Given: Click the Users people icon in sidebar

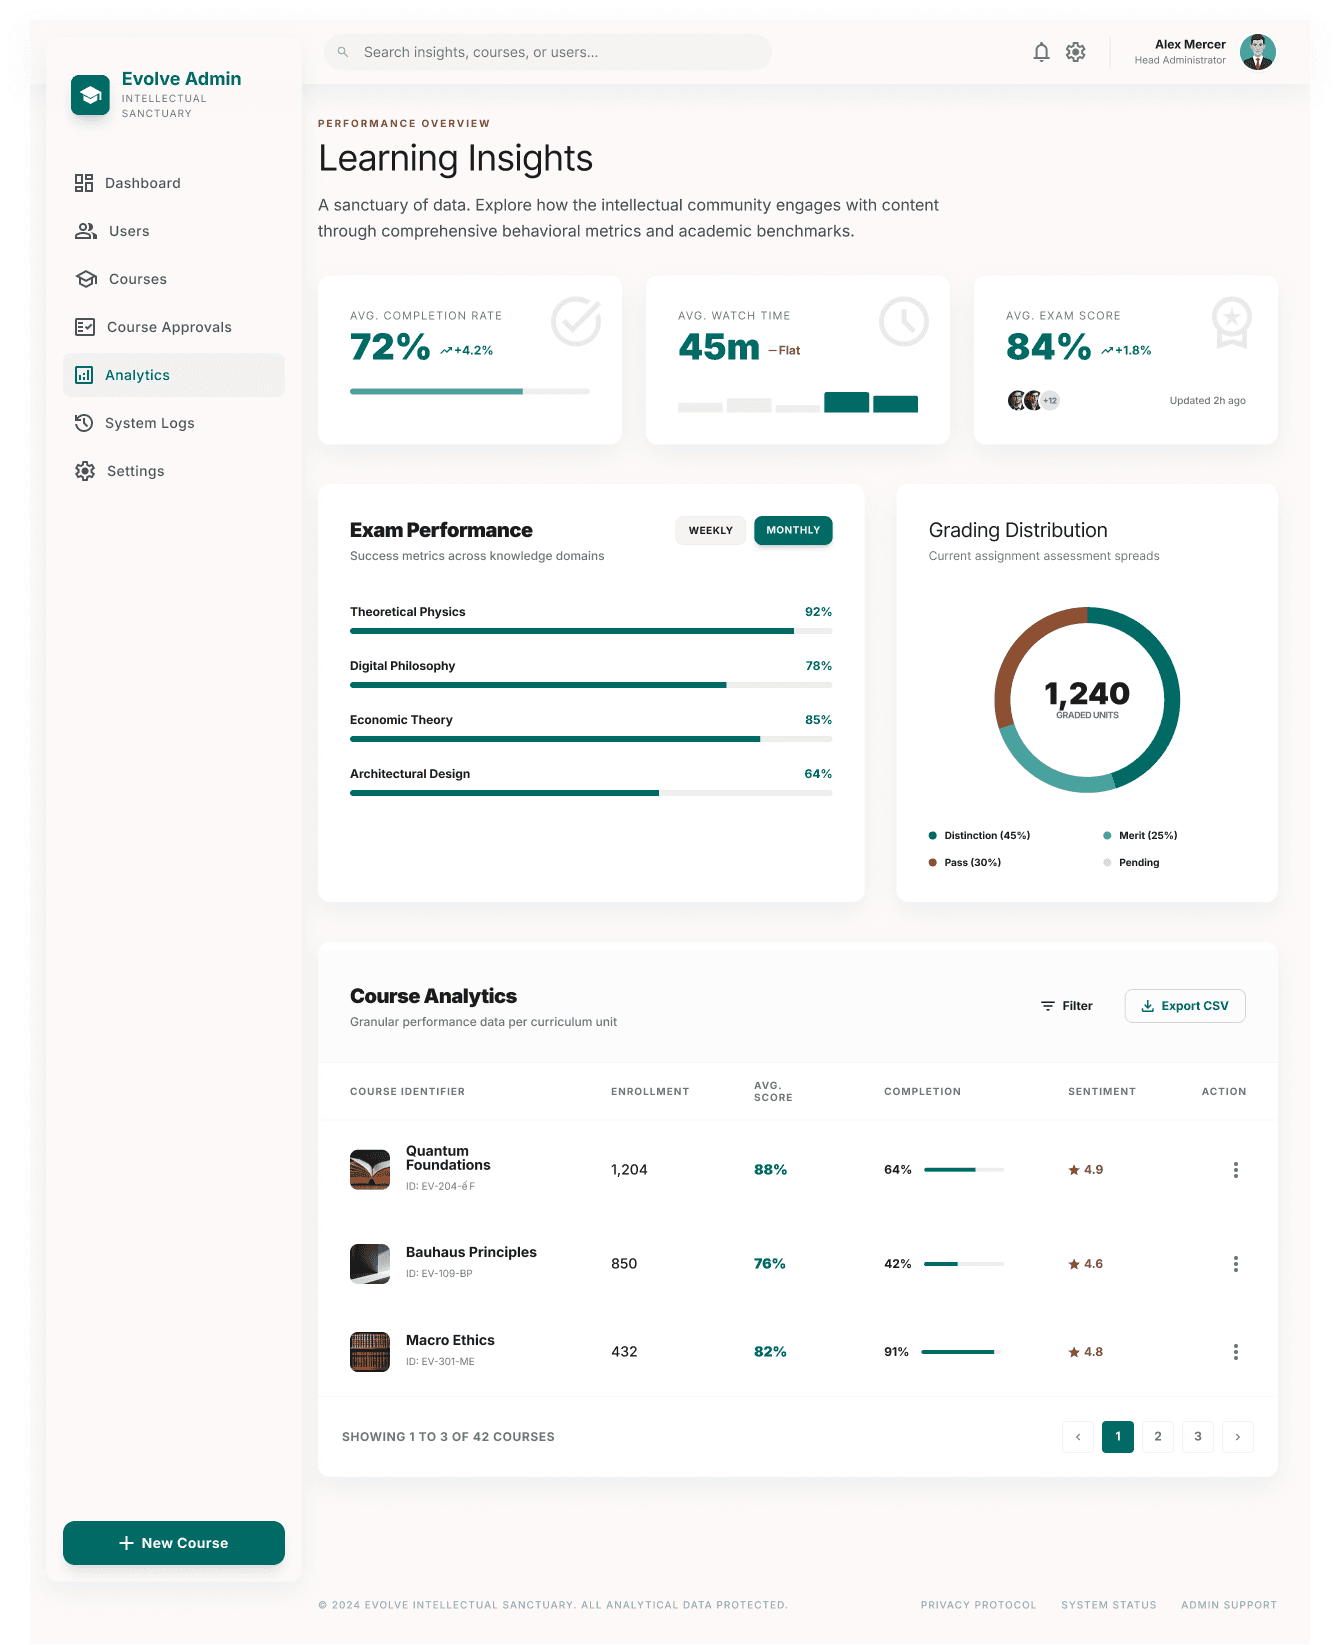Looking at the screenshot, I should pyautogui.click(x=86, y=231).
